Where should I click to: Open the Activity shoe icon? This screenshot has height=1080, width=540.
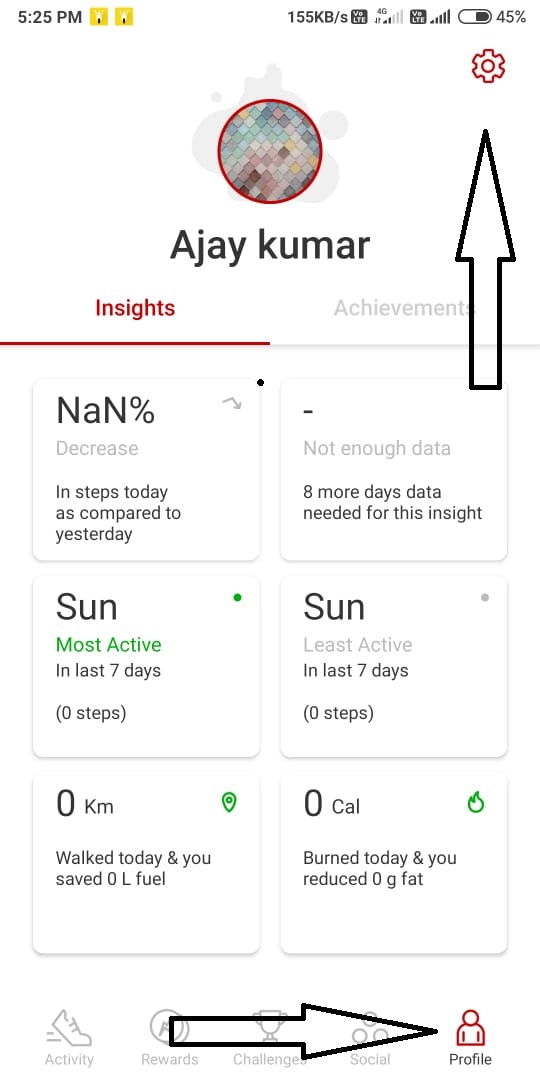[69, 1028]
